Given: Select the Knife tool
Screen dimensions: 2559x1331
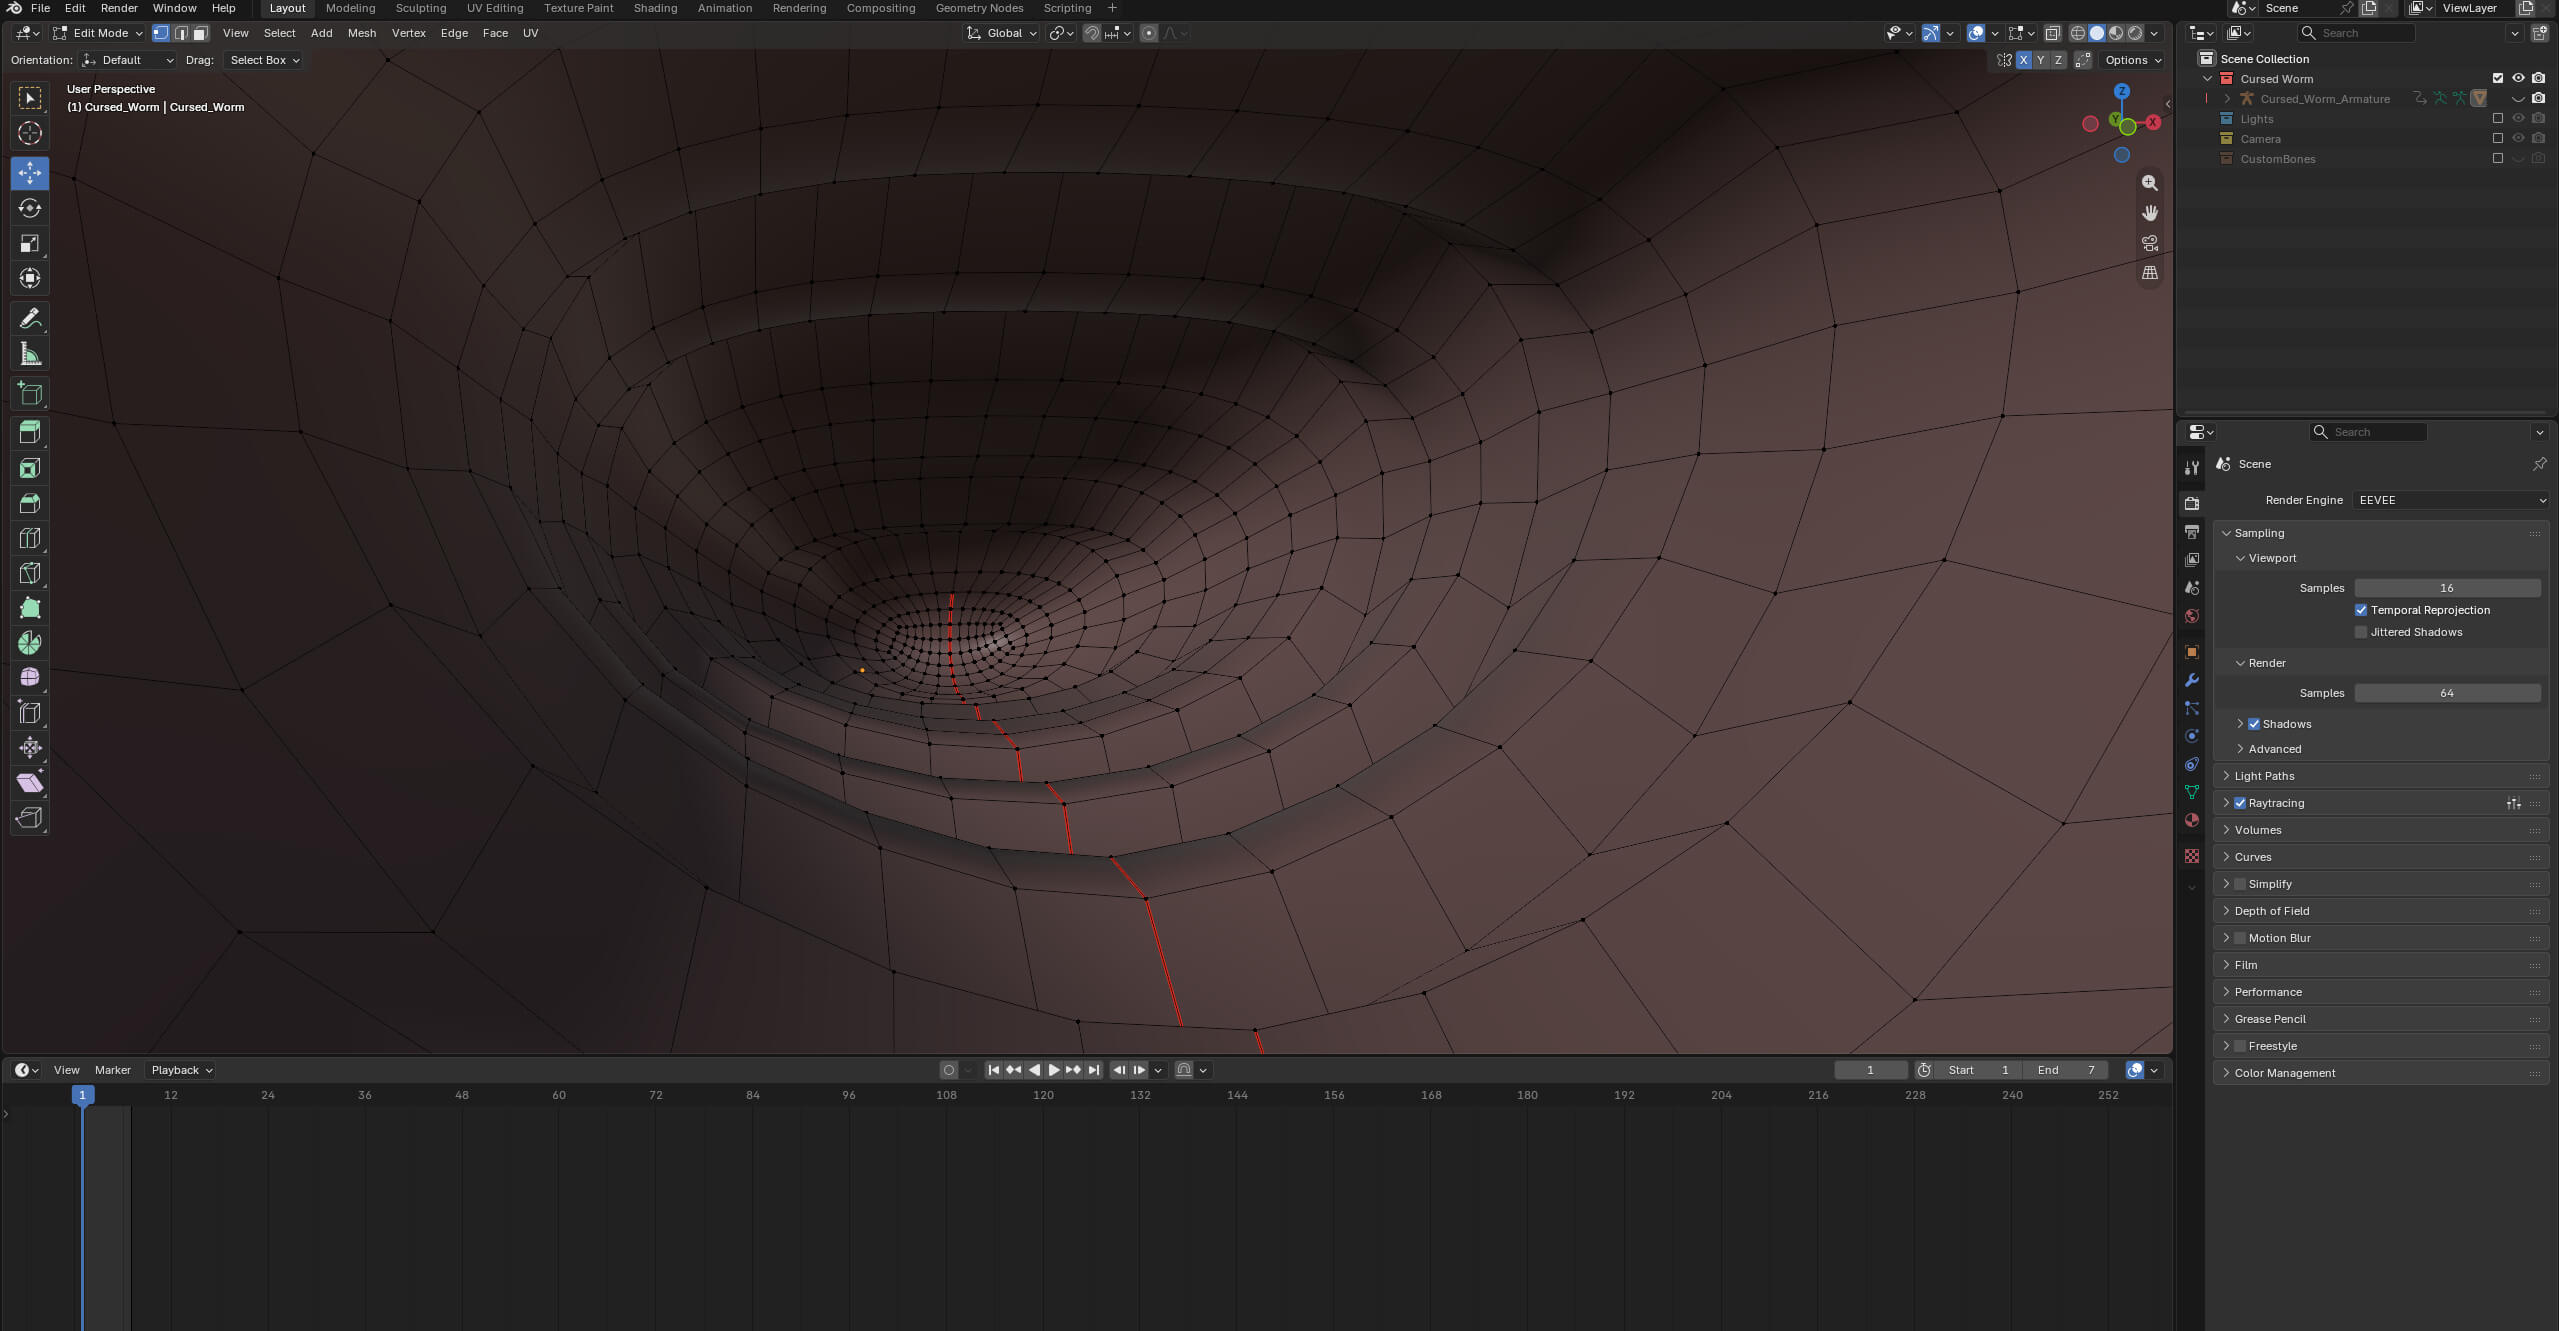Looking at the screenshot, I should tap(30, 573).
